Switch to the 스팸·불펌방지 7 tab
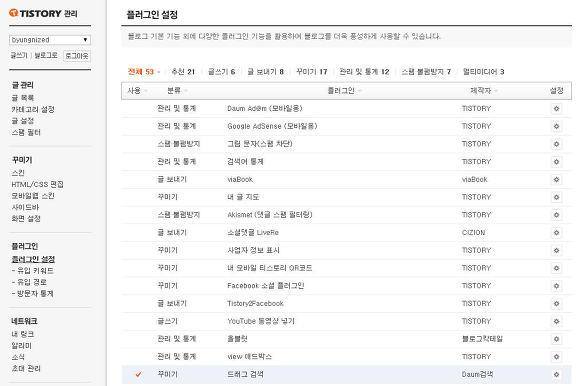The width and height of the screenshot is (580, 386). 426,72
